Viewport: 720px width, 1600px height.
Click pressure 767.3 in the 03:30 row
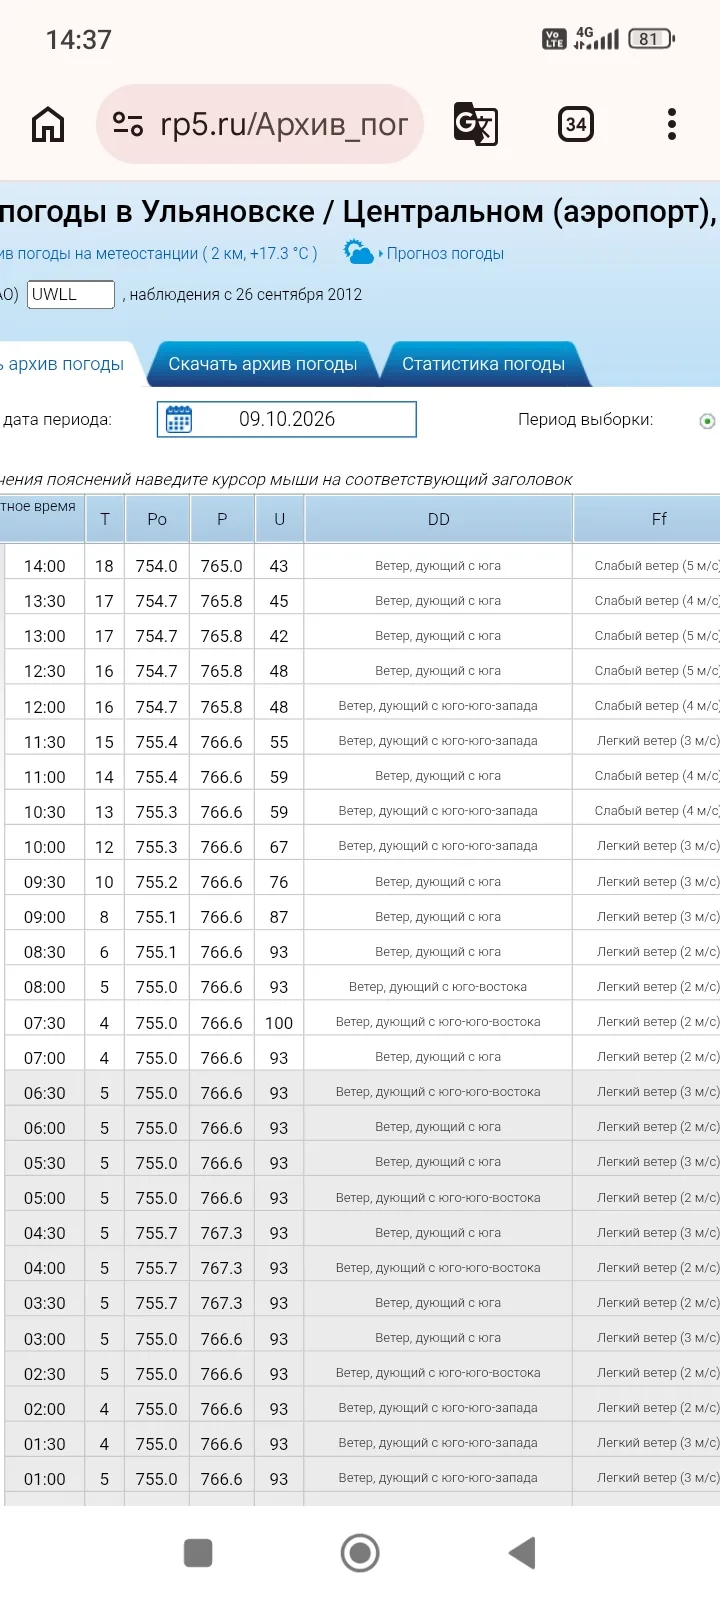pos(222,1303)
